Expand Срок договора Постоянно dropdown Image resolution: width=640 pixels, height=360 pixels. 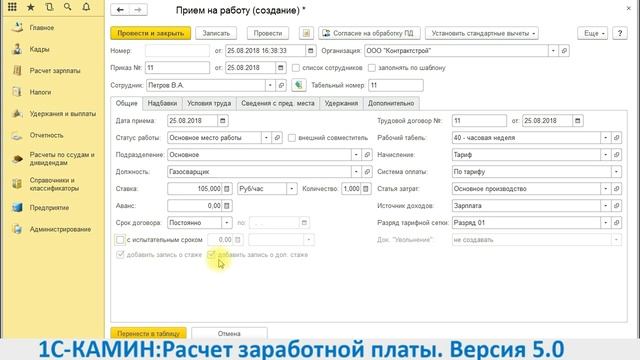pyautogui.click(x=227, y=223)
